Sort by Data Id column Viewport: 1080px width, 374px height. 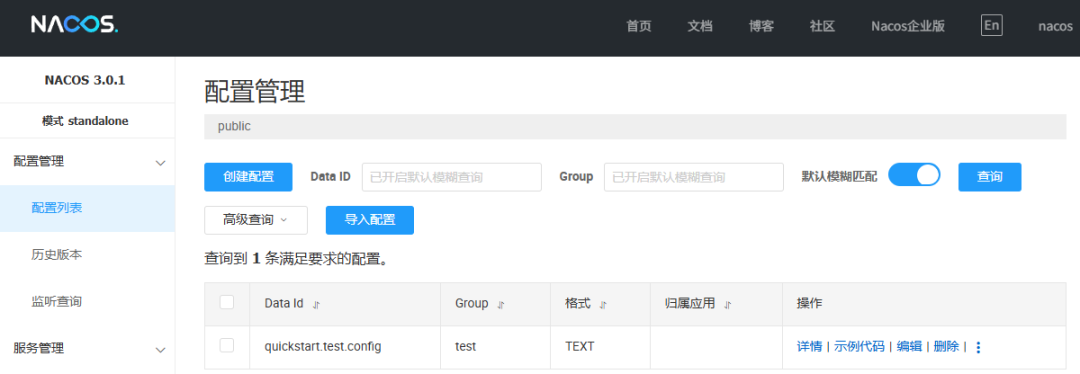point(317,304)
